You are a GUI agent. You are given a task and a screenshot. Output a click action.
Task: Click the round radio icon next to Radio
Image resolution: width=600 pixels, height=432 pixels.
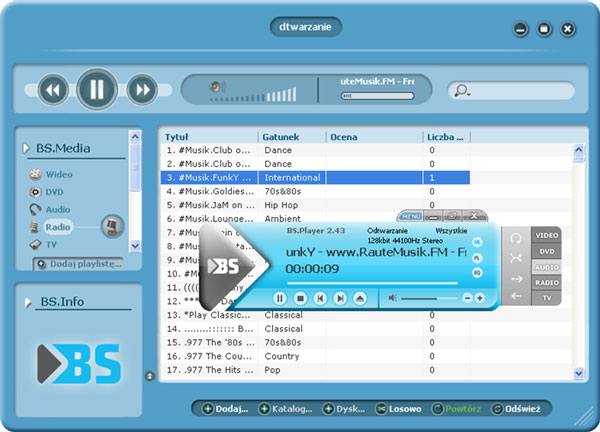point(114,227)
